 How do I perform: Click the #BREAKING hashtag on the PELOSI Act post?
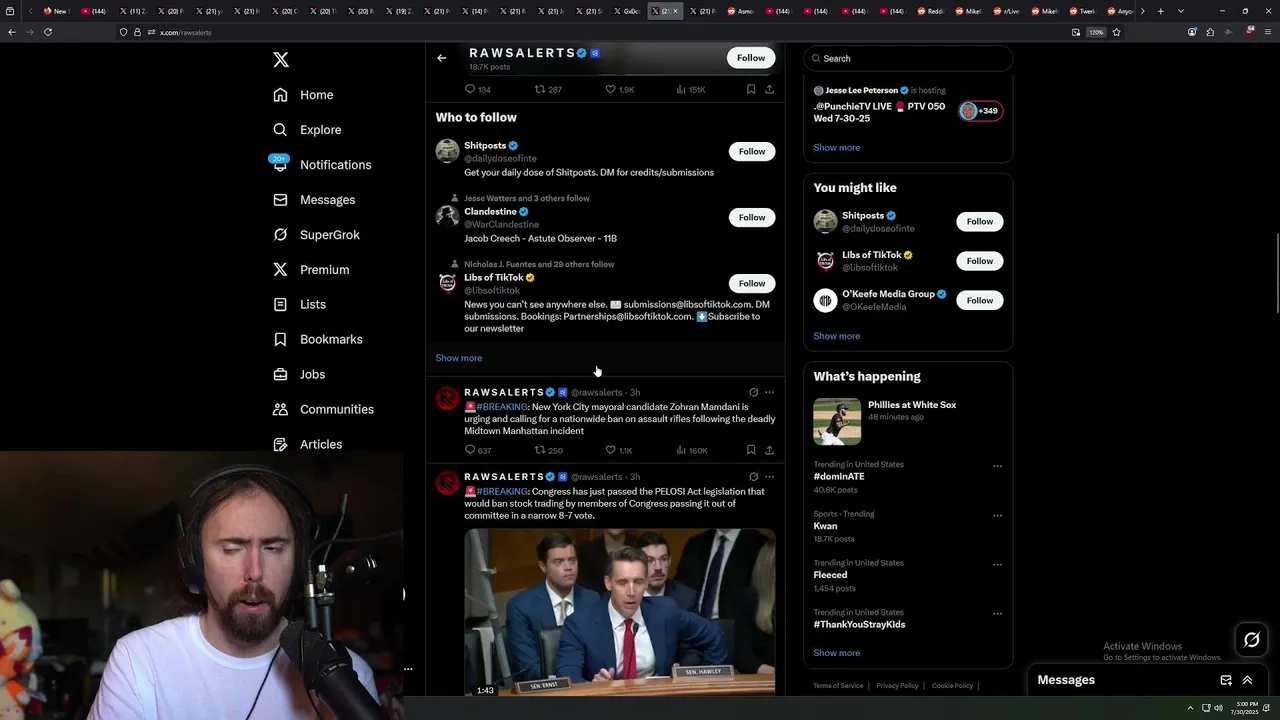502,492
